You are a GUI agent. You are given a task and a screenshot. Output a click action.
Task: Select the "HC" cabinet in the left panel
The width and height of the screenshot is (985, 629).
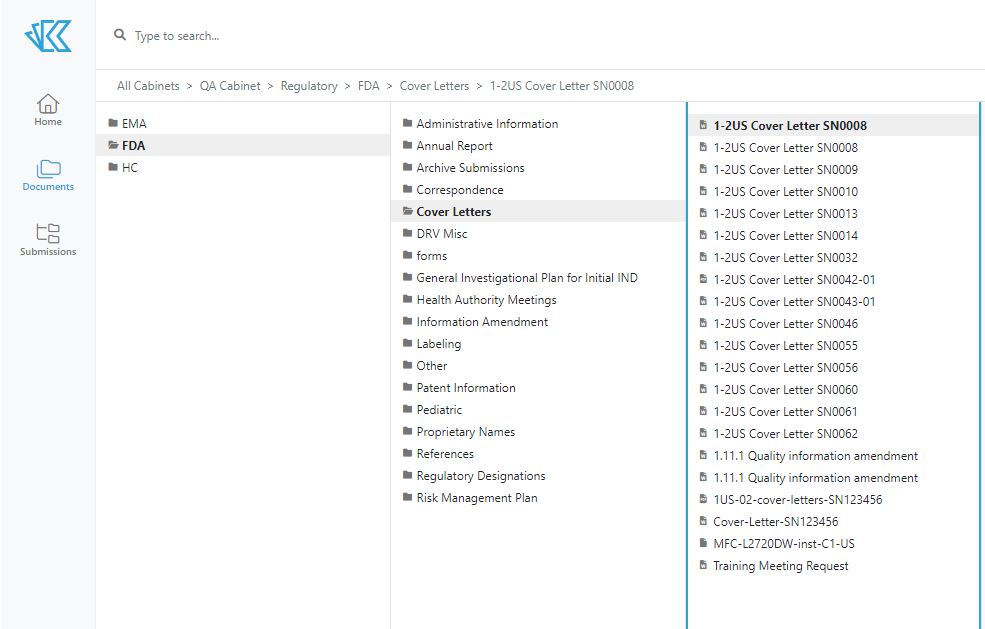point(126,167)
